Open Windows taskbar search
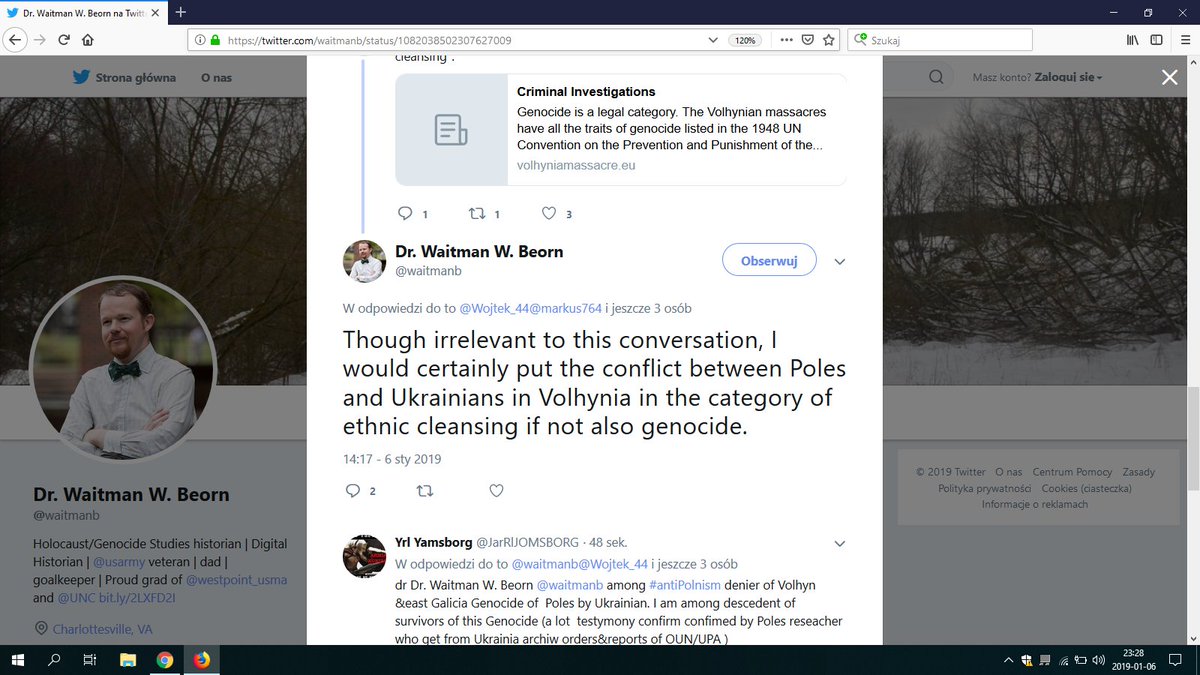This screenshot has height=675, width=1200. click(53, 660)
